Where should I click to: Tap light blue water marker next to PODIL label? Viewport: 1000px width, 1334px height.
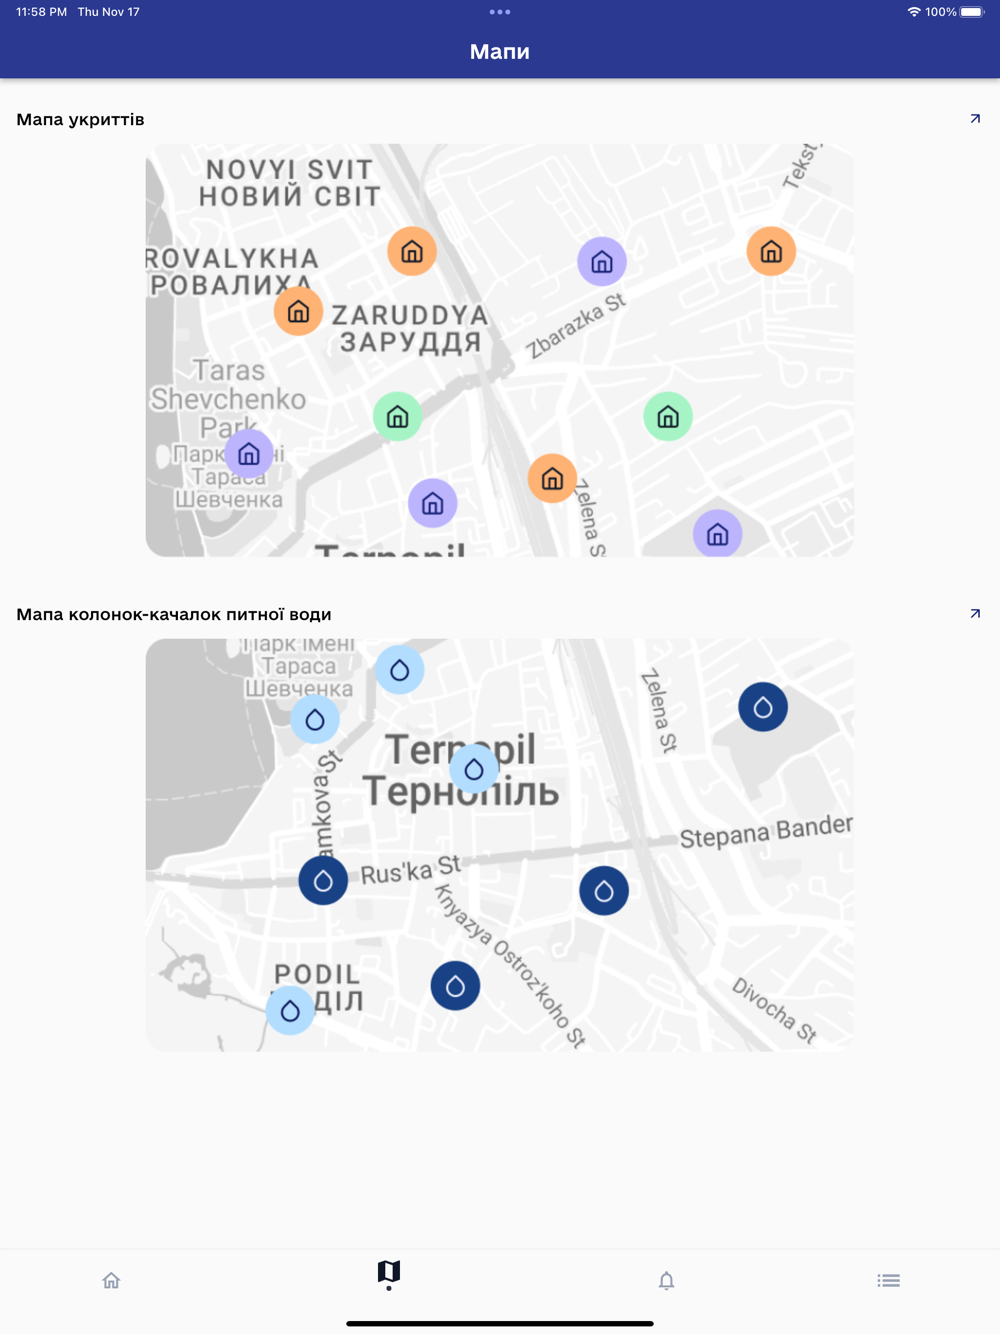tap(290, 1010)
